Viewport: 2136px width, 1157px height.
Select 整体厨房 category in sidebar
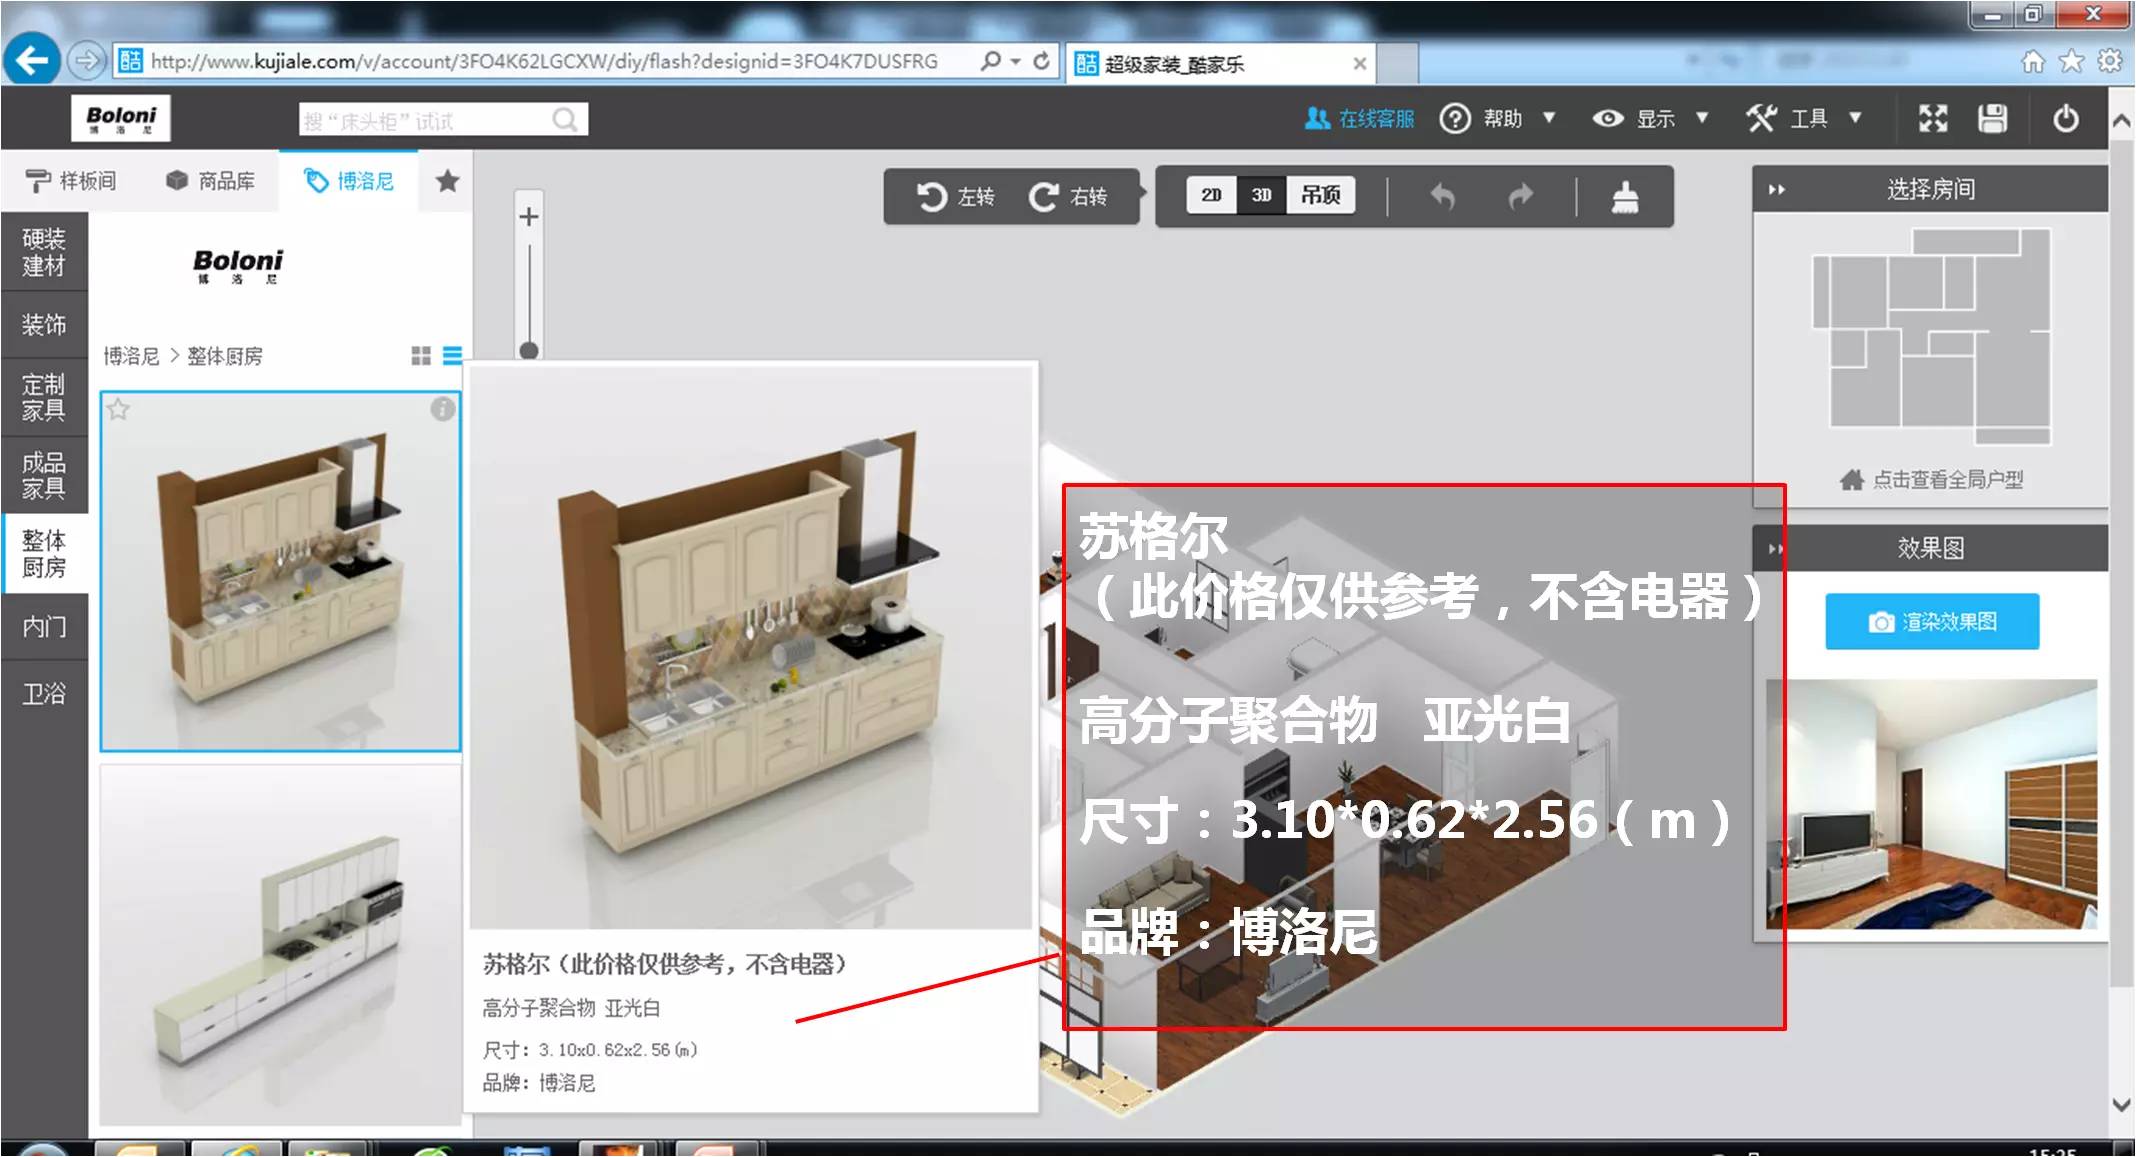[x=44, y=553]
